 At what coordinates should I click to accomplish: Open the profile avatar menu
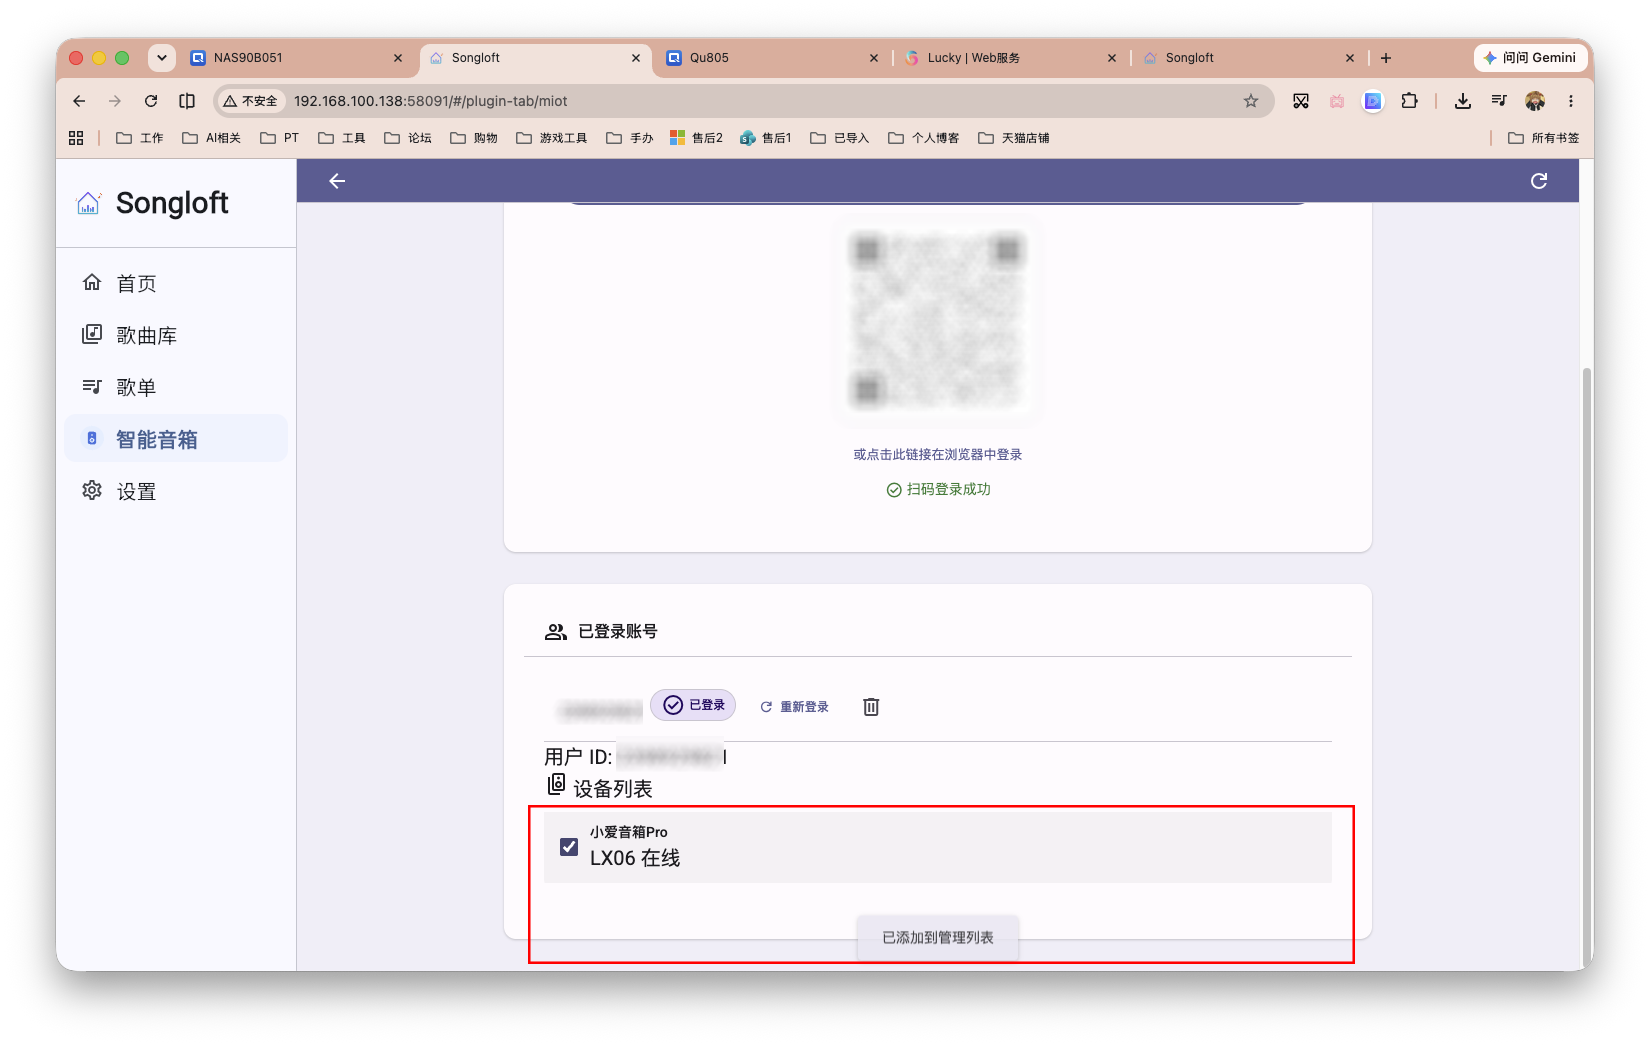(x=1535, y=101)
